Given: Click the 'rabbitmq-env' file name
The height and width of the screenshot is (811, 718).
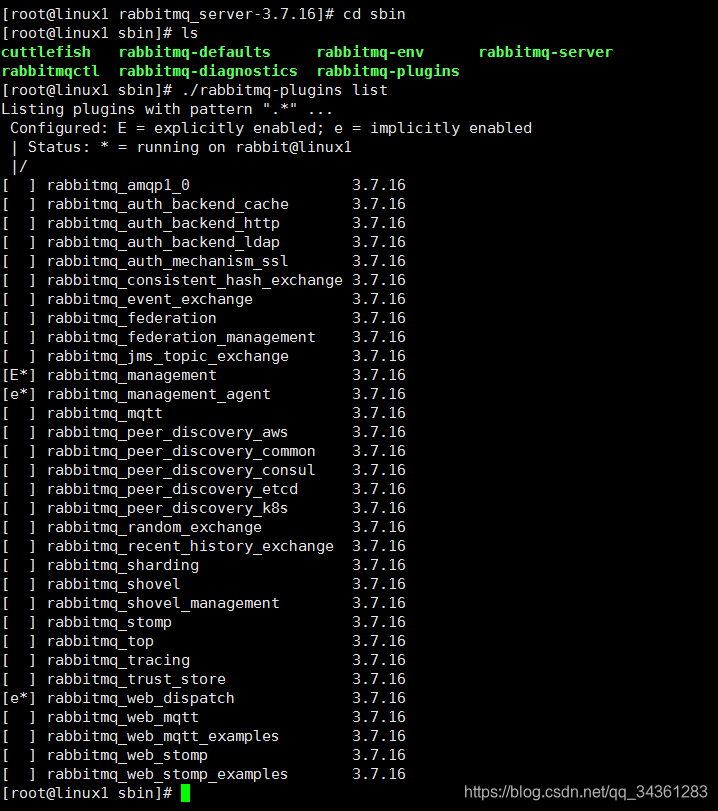Looking at the screenshot, I should pyautogui.click(x=370, y=52).
